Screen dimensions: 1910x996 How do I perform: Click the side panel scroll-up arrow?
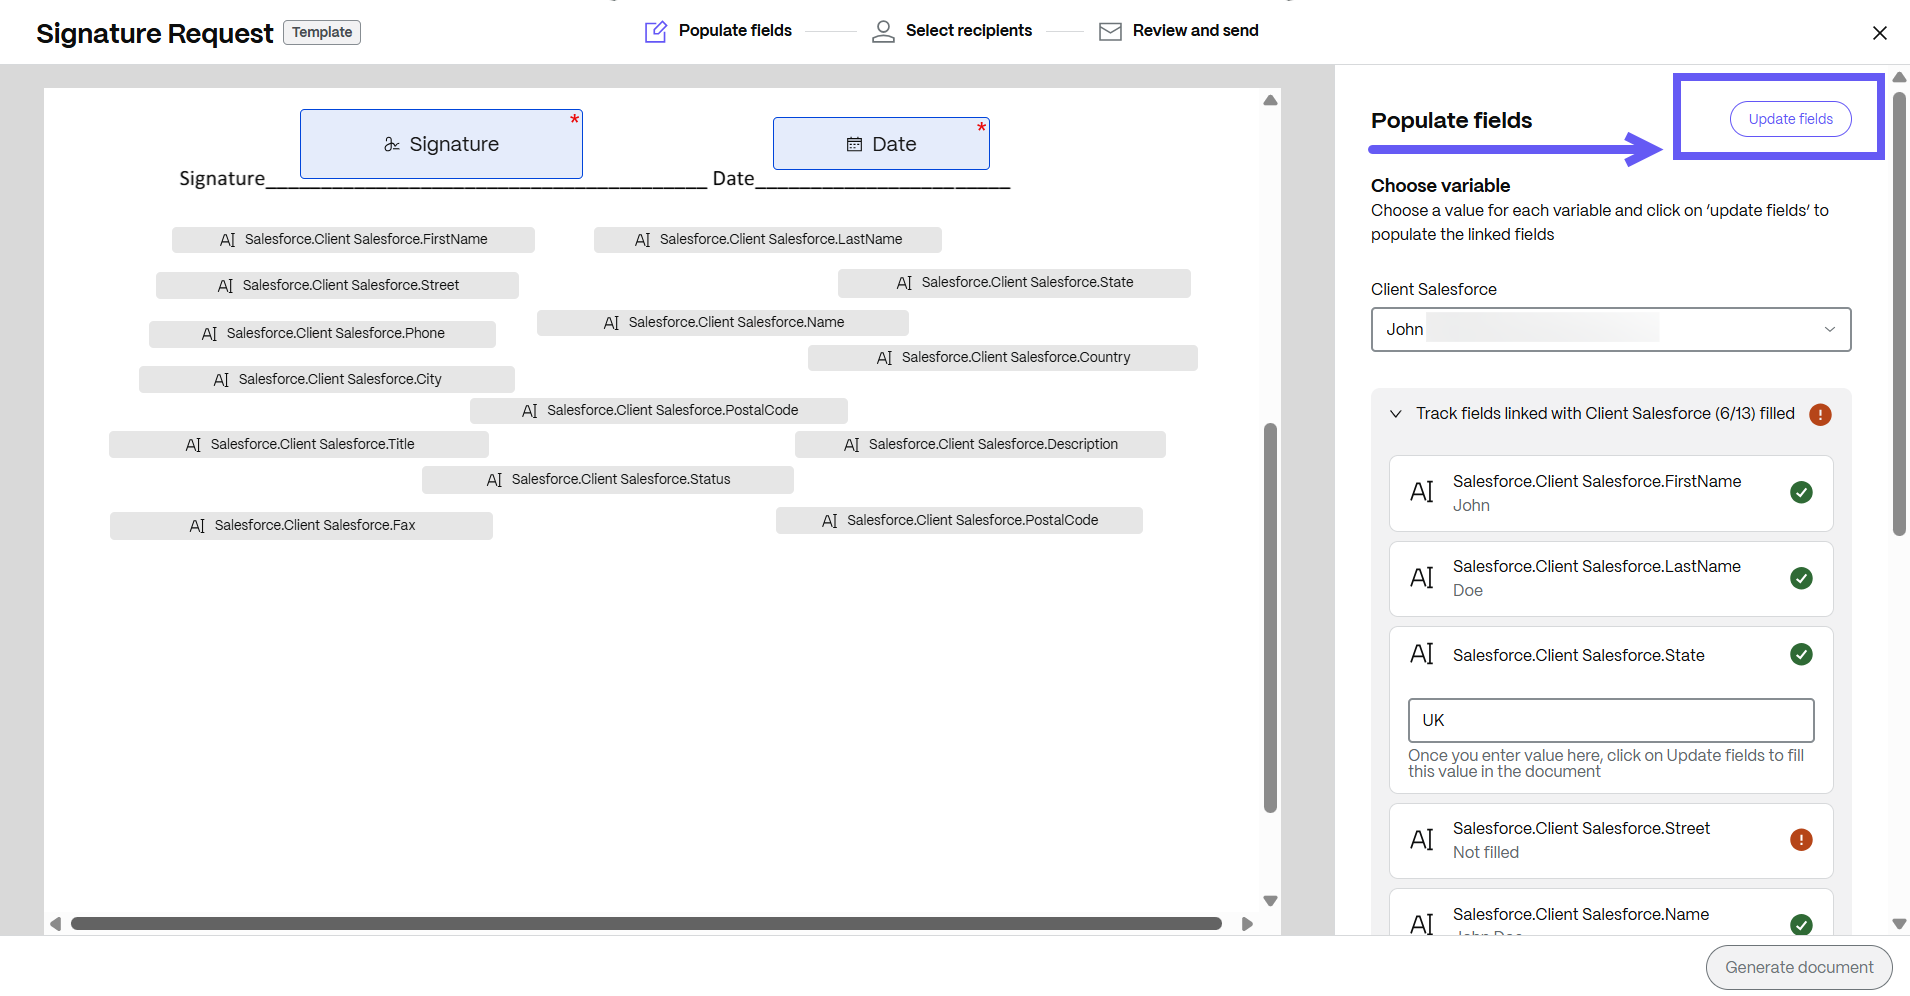pyautogui.click(x=1899, y=77)
